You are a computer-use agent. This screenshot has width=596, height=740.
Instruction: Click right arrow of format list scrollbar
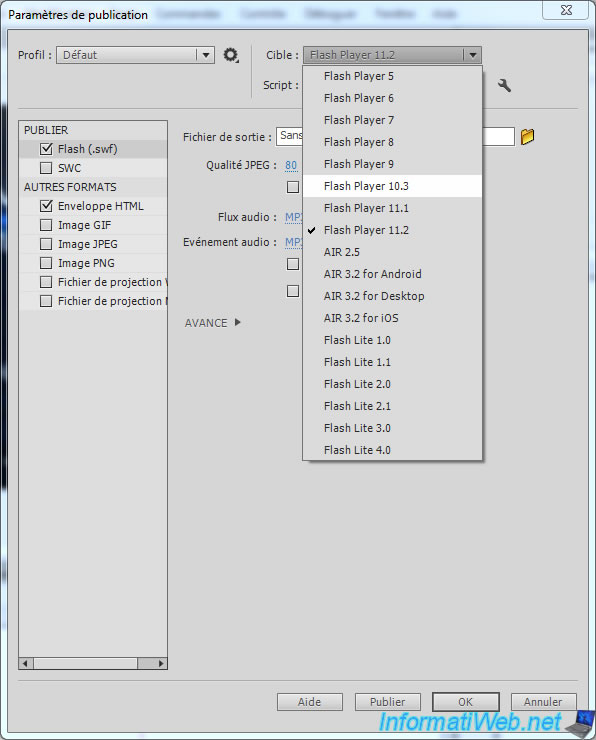tap(161, 664)
